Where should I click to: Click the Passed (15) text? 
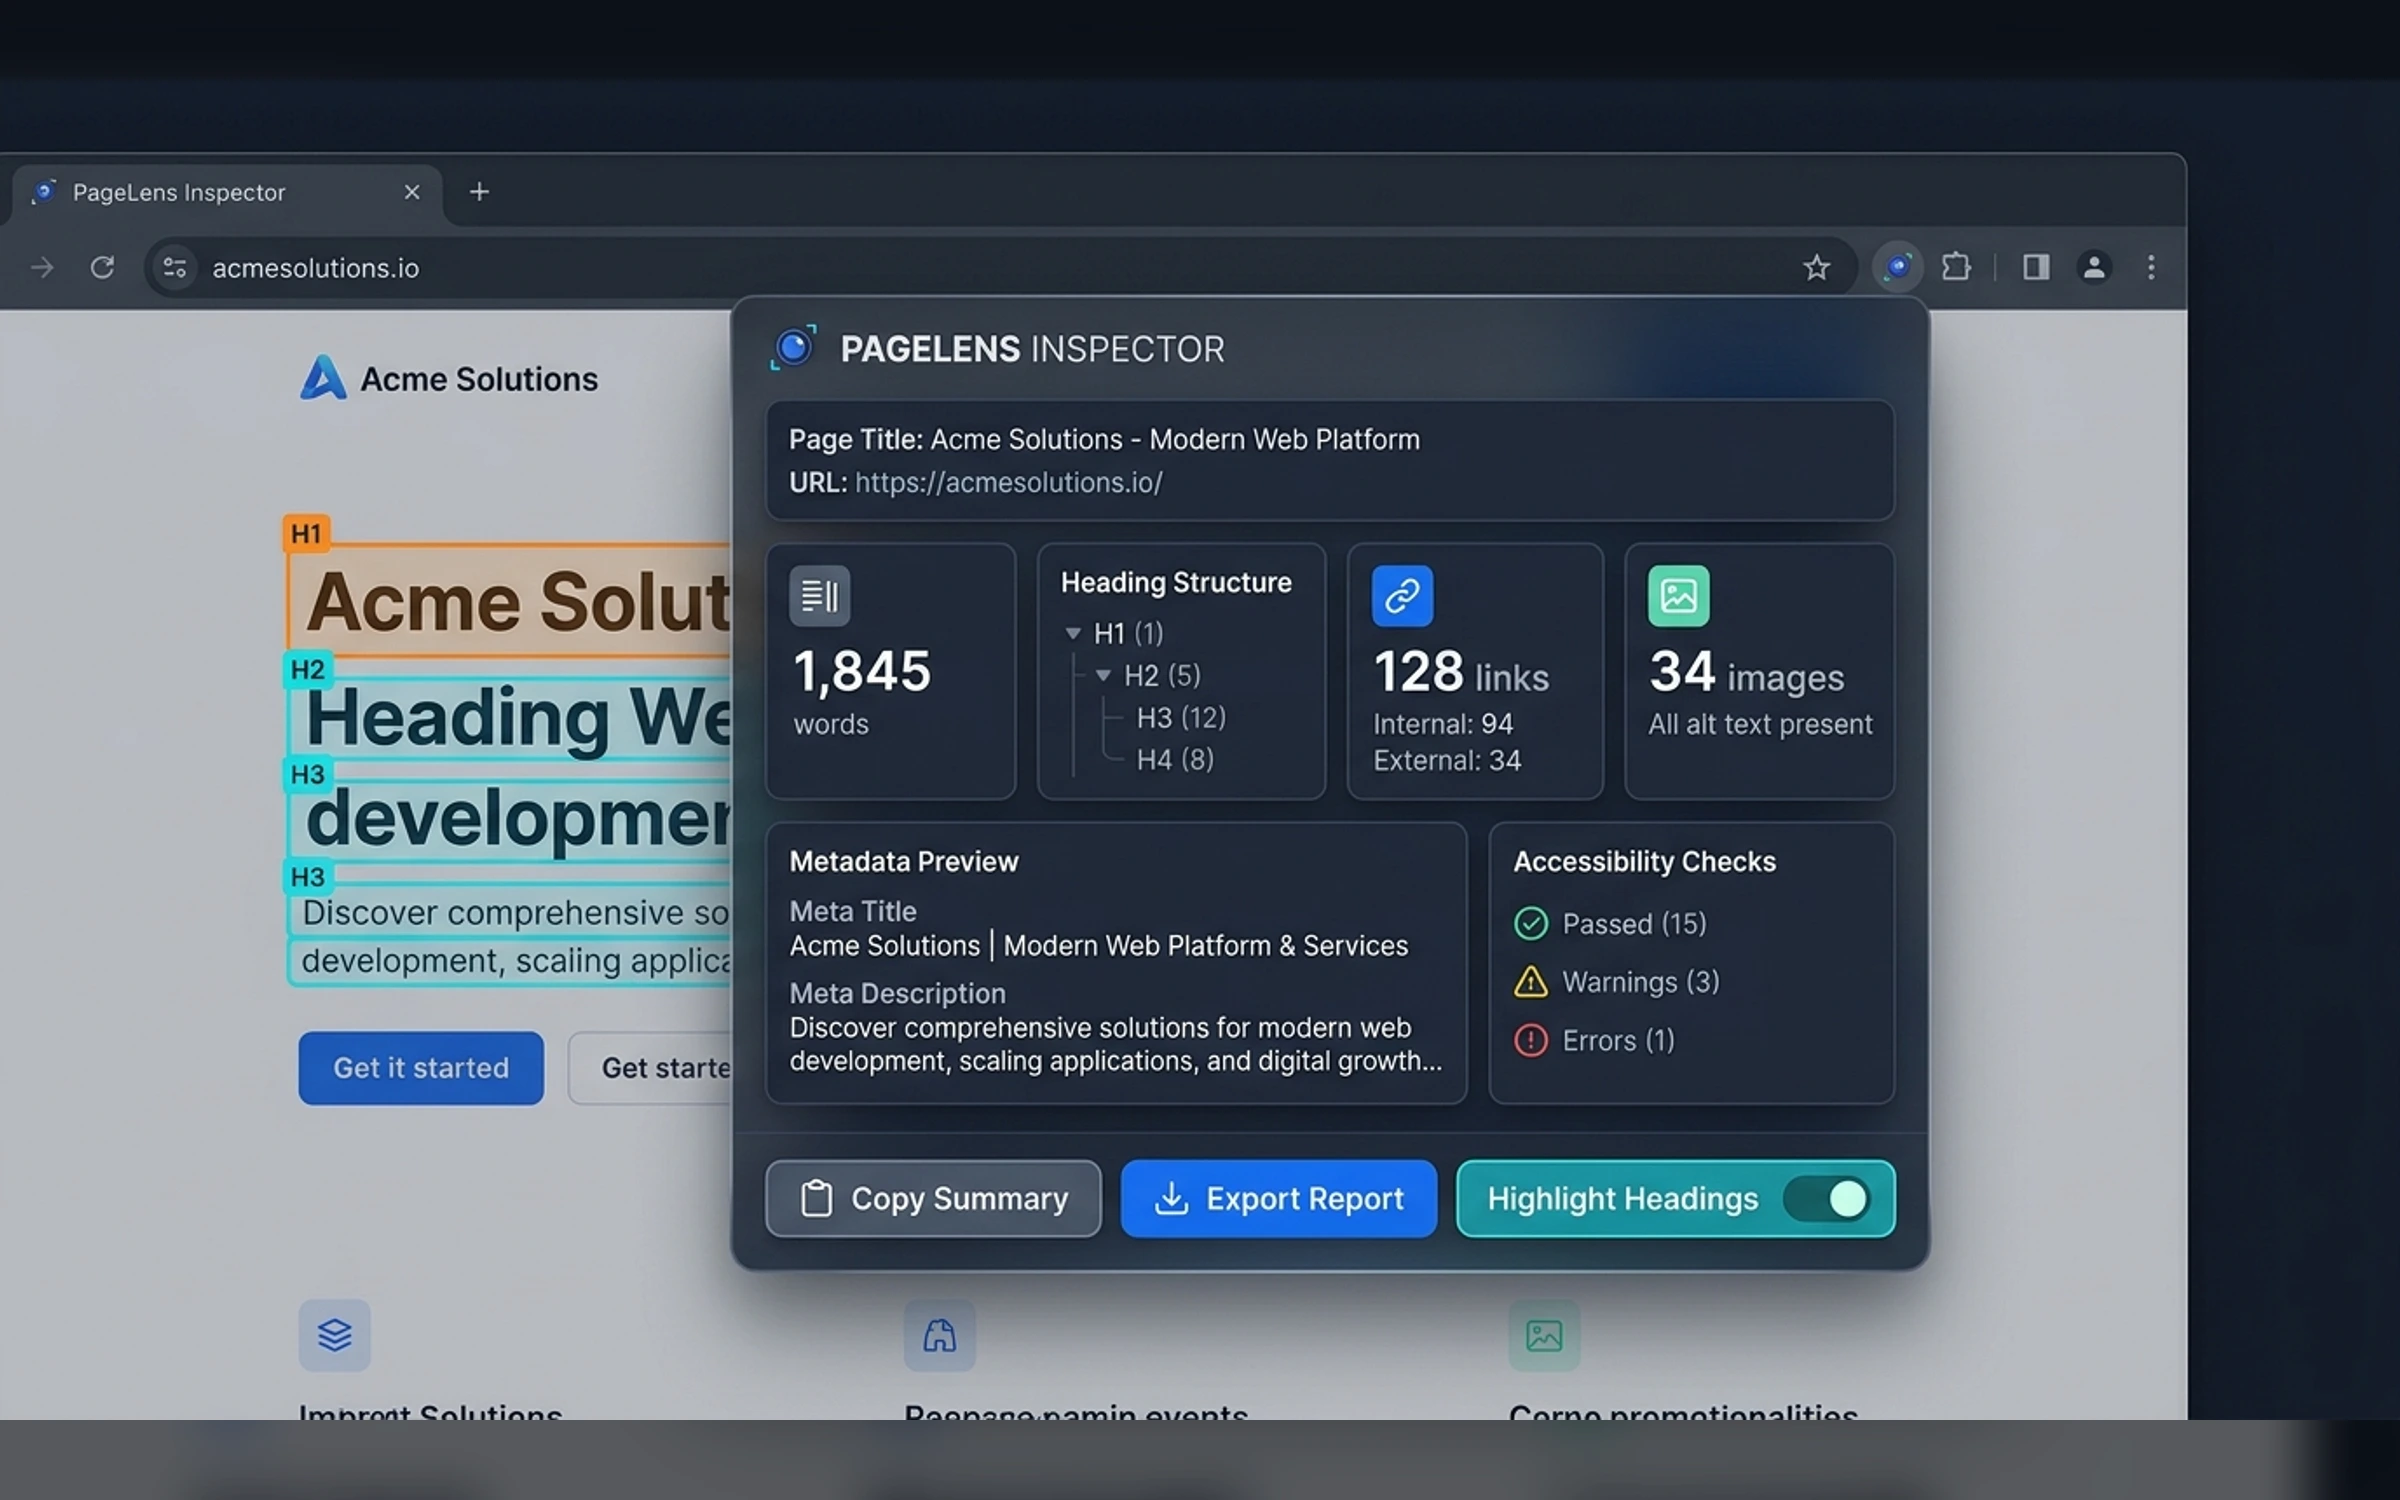click(1634, 923)
